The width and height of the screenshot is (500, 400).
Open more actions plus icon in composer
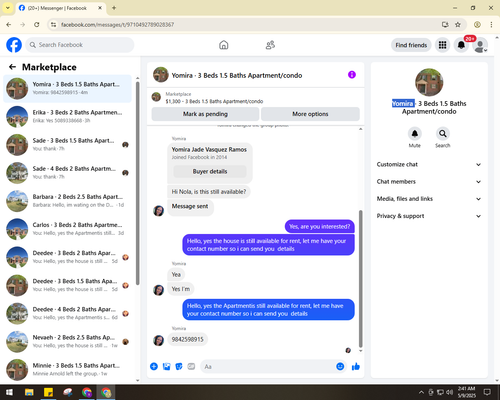point(154,366)
